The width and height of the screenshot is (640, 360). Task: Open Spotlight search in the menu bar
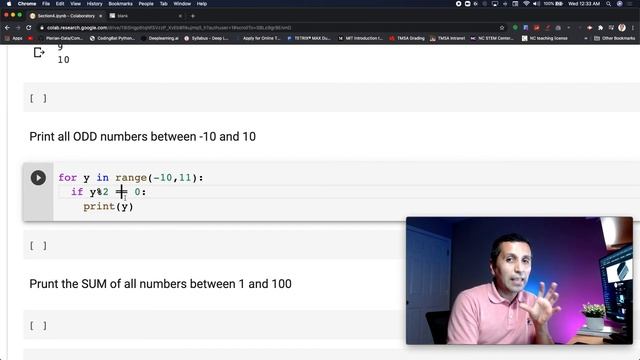pyautogui.click(x=609, y=4)
